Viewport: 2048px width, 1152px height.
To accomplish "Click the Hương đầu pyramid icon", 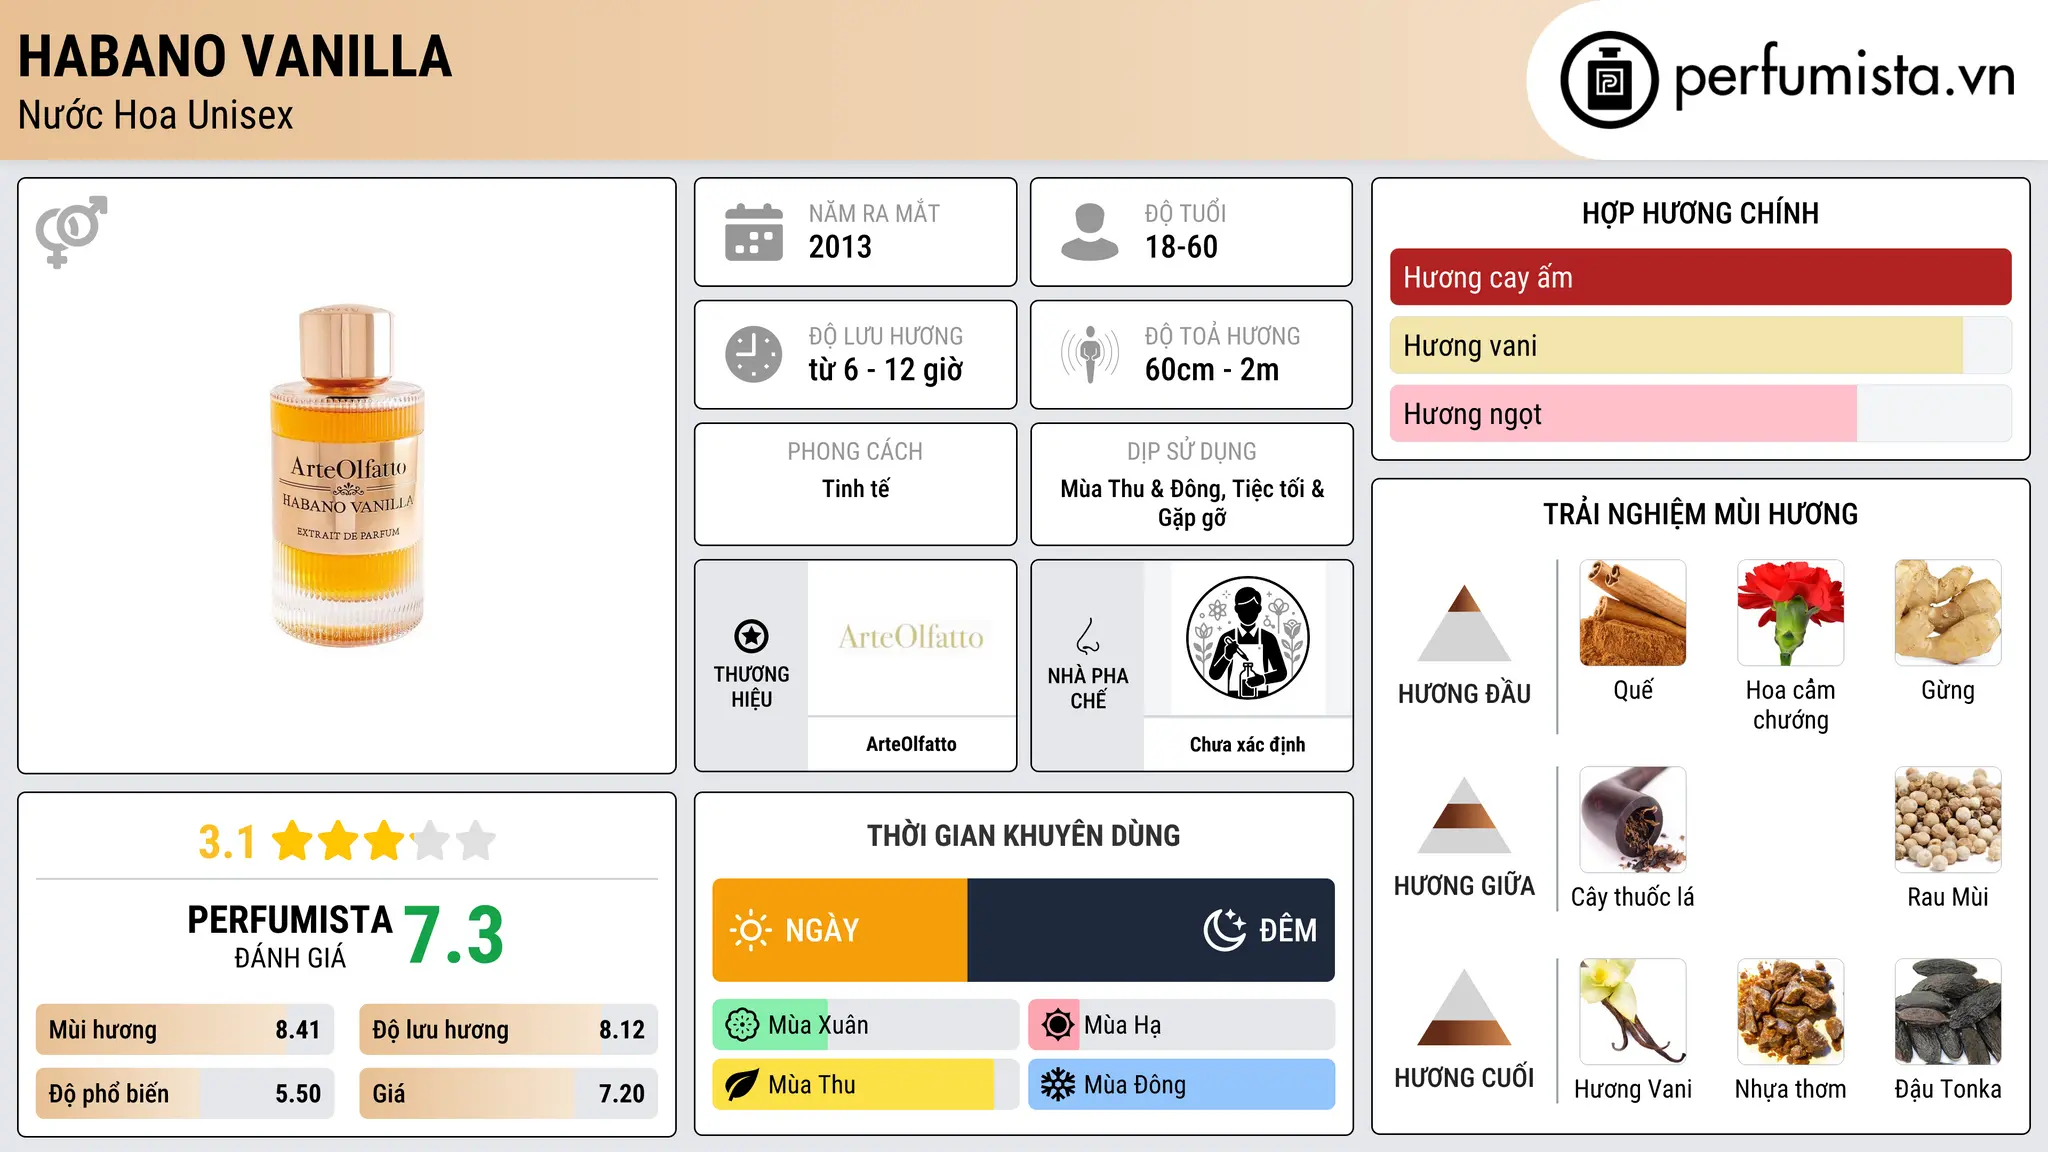I will [x=1464, y=623].
